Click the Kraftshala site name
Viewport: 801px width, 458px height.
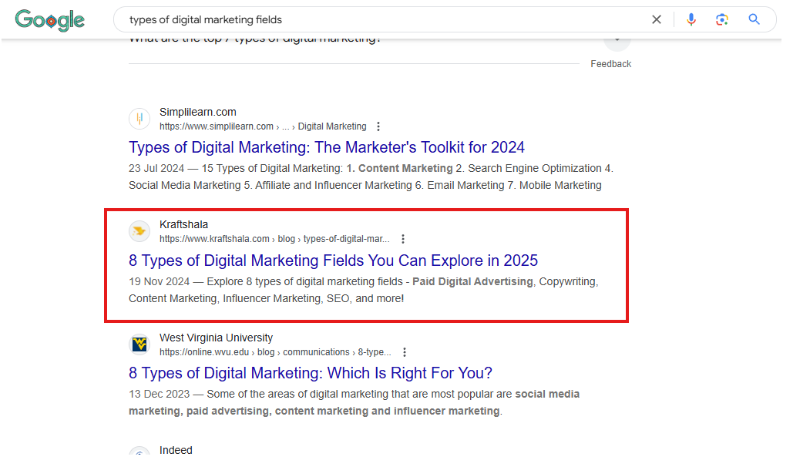(x=183, y=224)
